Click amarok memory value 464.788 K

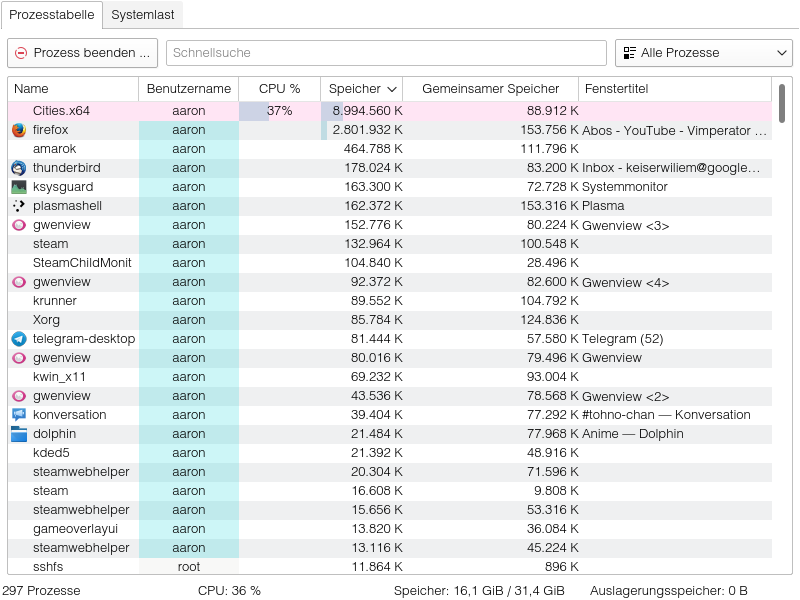(x=373, y=149)
